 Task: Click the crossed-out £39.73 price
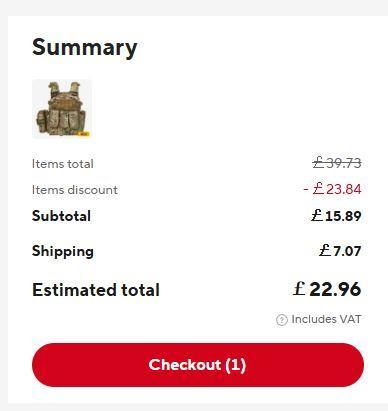(x=337, y=163)
